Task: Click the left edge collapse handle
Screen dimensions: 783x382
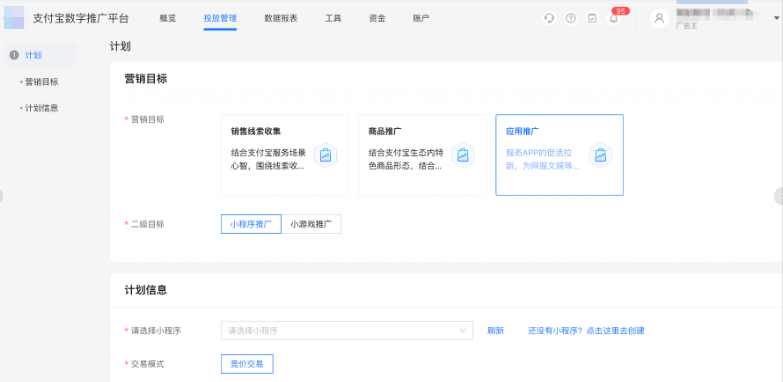Action: click(x=1, y=196)
